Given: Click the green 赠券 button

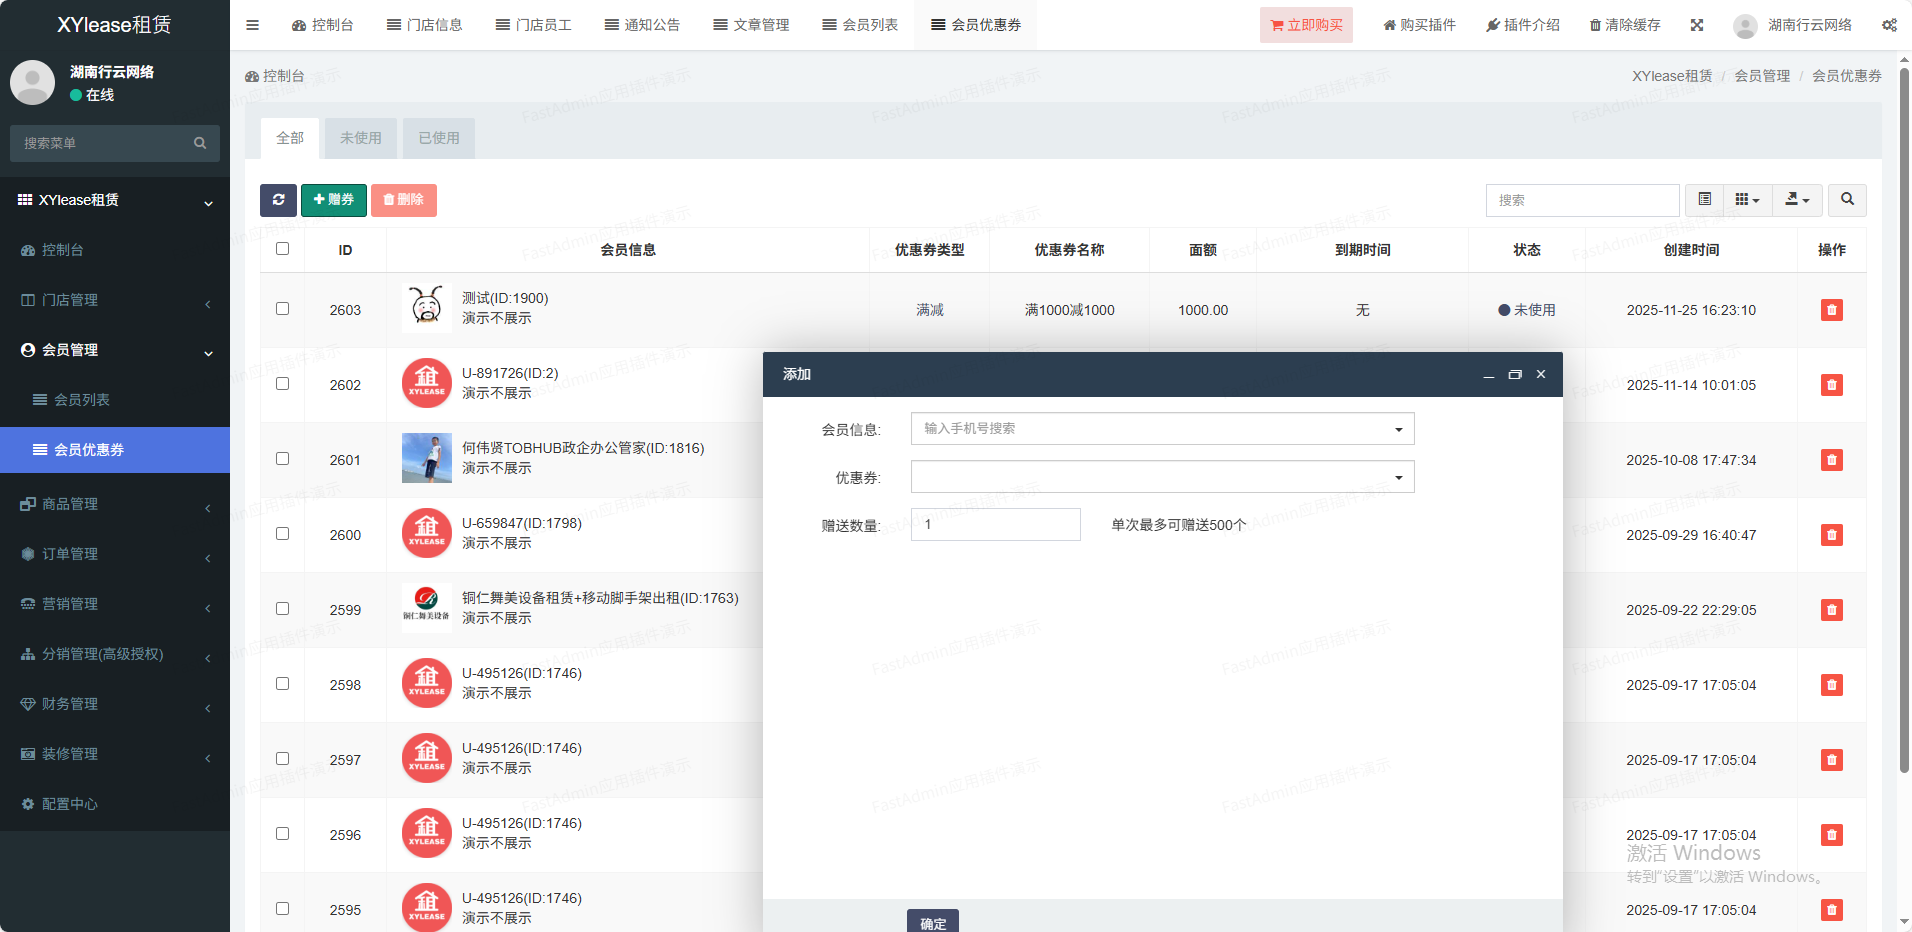Looking at the screenshot, I should point(334,200).
